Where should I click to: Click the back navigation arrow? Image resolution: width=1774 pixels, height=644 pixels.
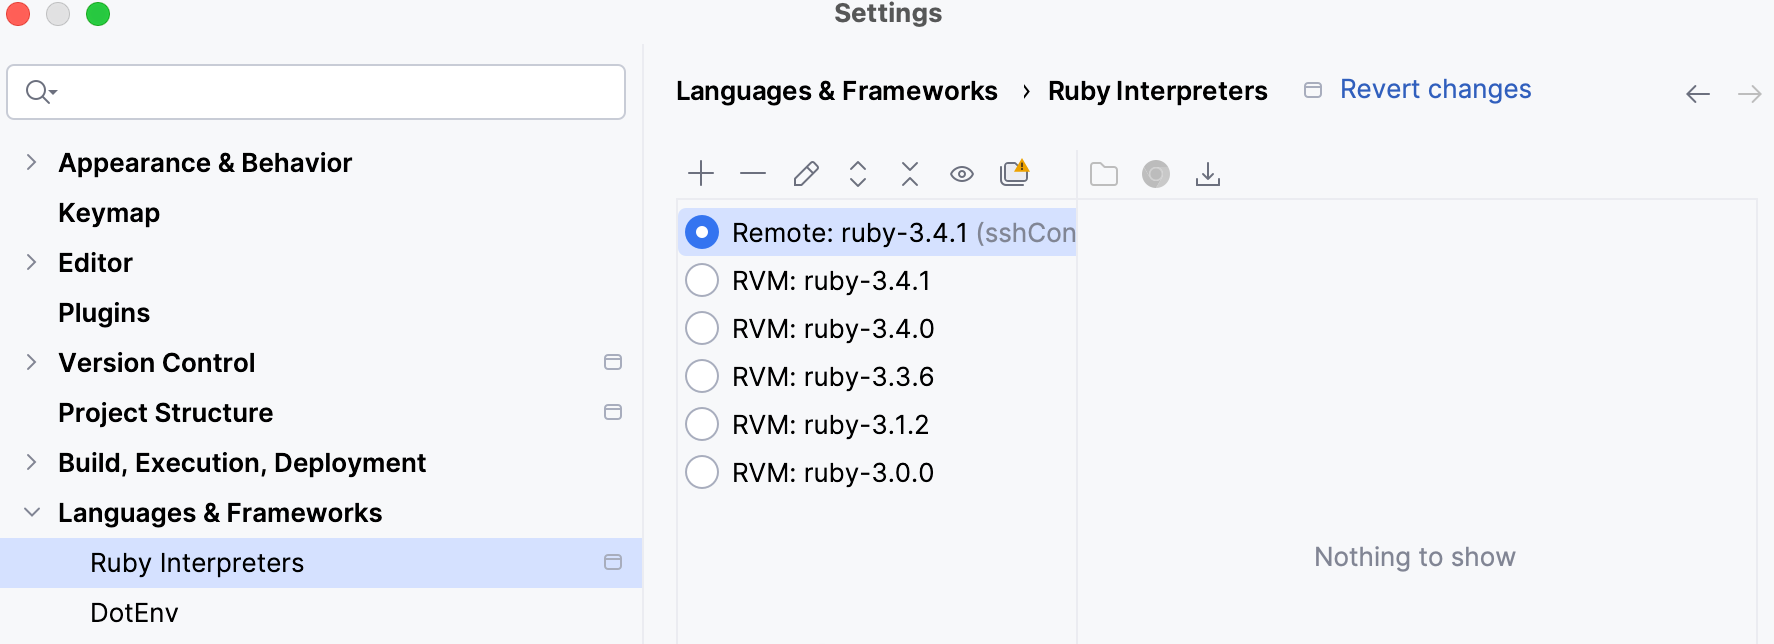coord(1697,93)
